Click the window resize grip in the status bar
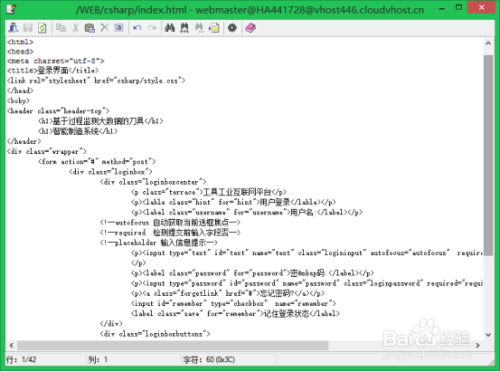Screen dimensions: 500x372 pos(491,362)
